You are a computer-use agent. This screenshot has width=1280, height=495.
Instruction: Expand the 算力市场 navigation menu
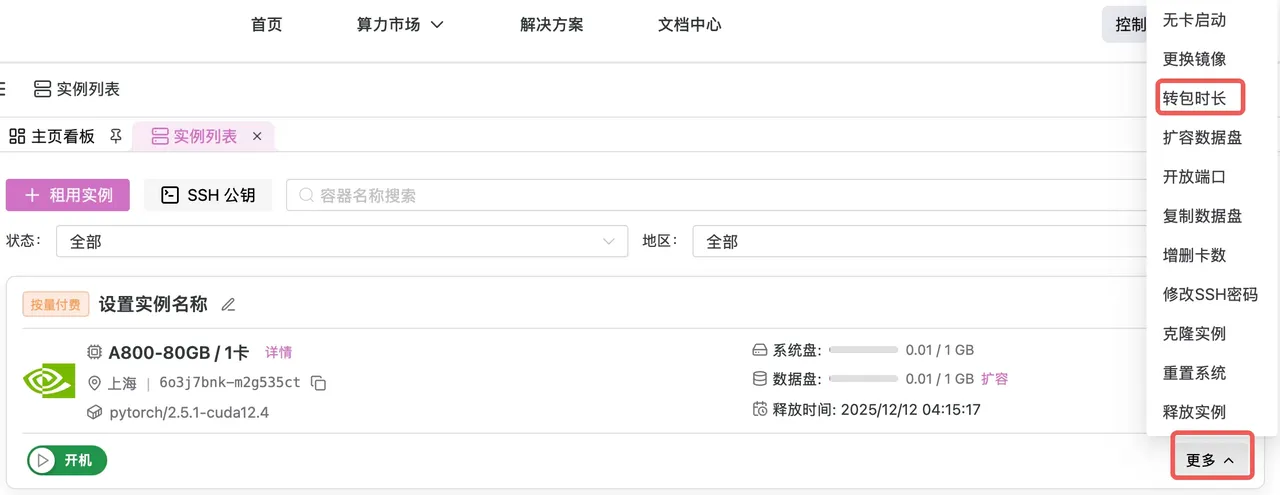[400, 25]
